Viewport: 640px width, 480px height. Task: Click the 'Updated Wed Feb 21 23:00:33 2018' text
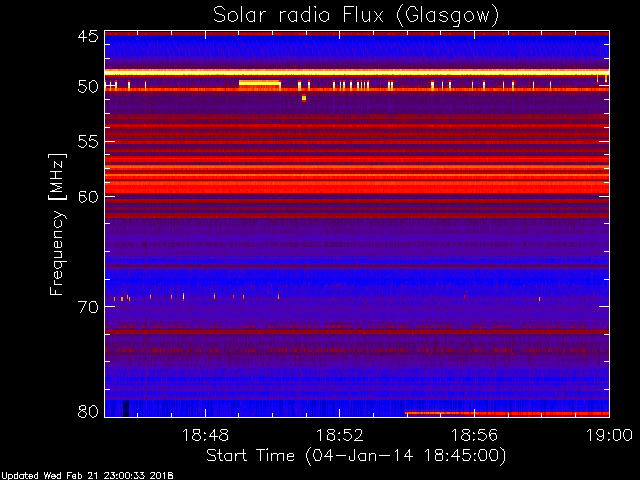coord(87,476)
